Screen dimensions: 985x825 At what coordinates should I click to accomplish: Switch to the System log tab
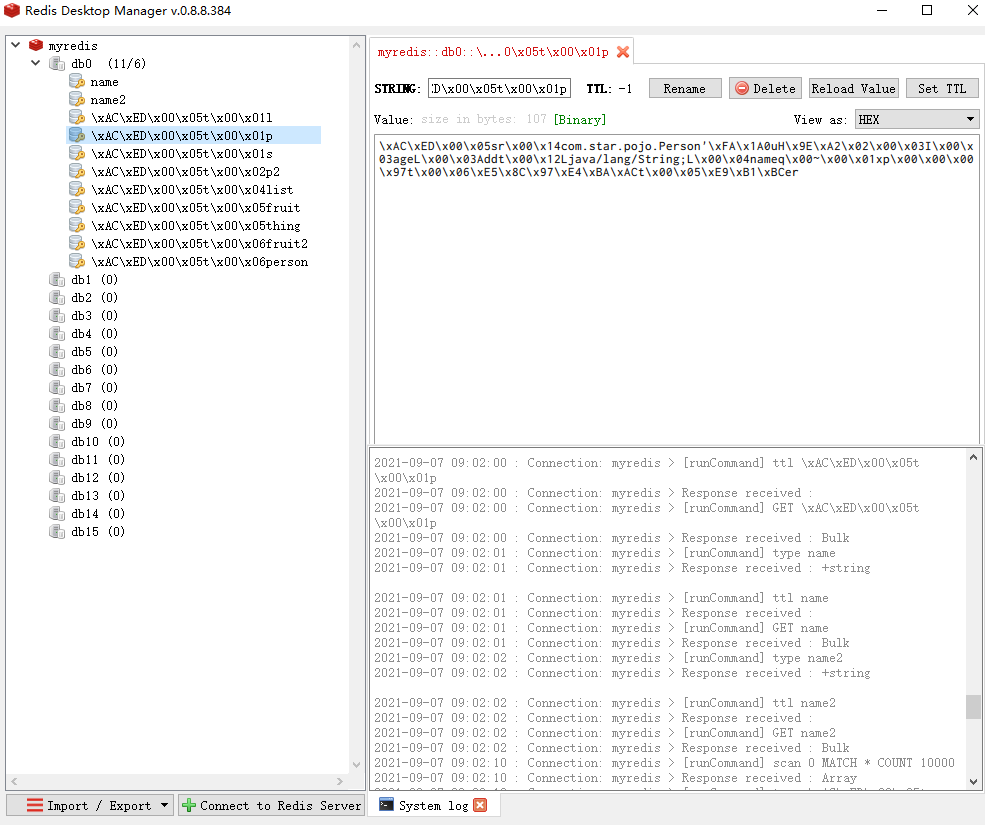(422, 805)
